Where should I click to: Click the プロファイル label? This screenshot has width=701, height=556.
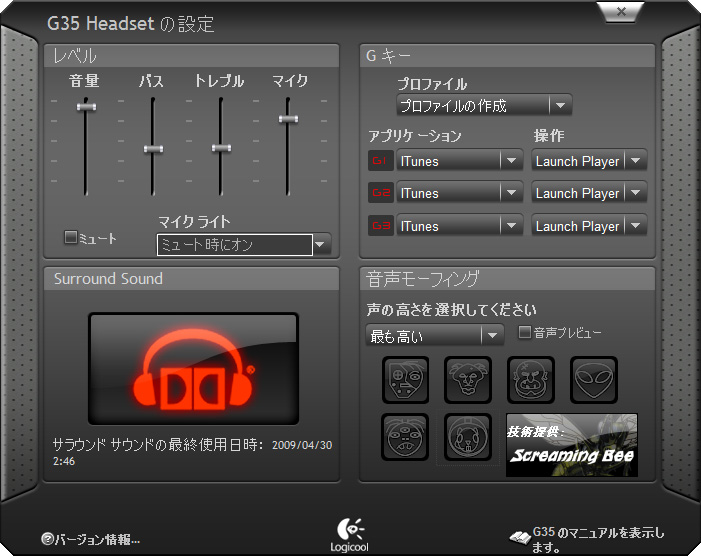pyautogui.click(x=432, y=84)
